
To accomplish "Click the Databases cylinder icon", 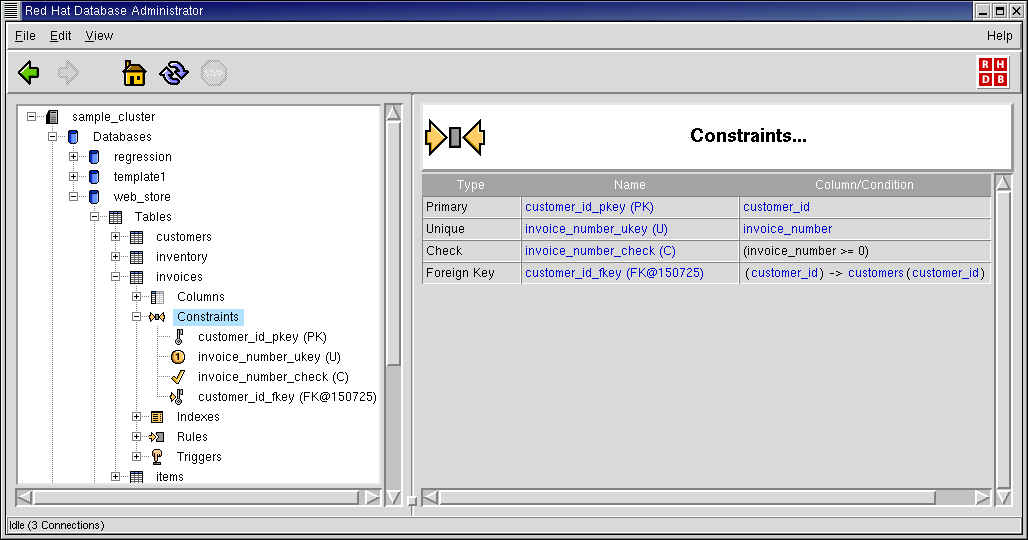I will pos(73,137).
